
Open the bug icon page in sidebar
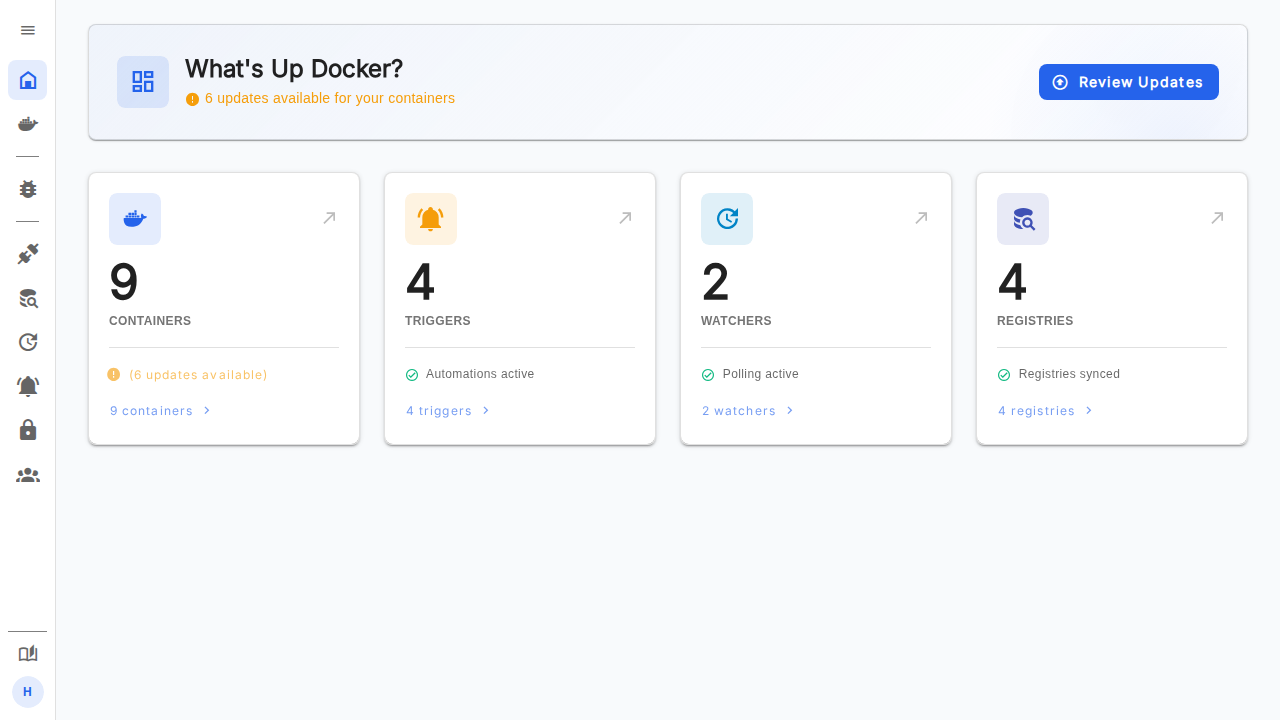click(28, 189)
